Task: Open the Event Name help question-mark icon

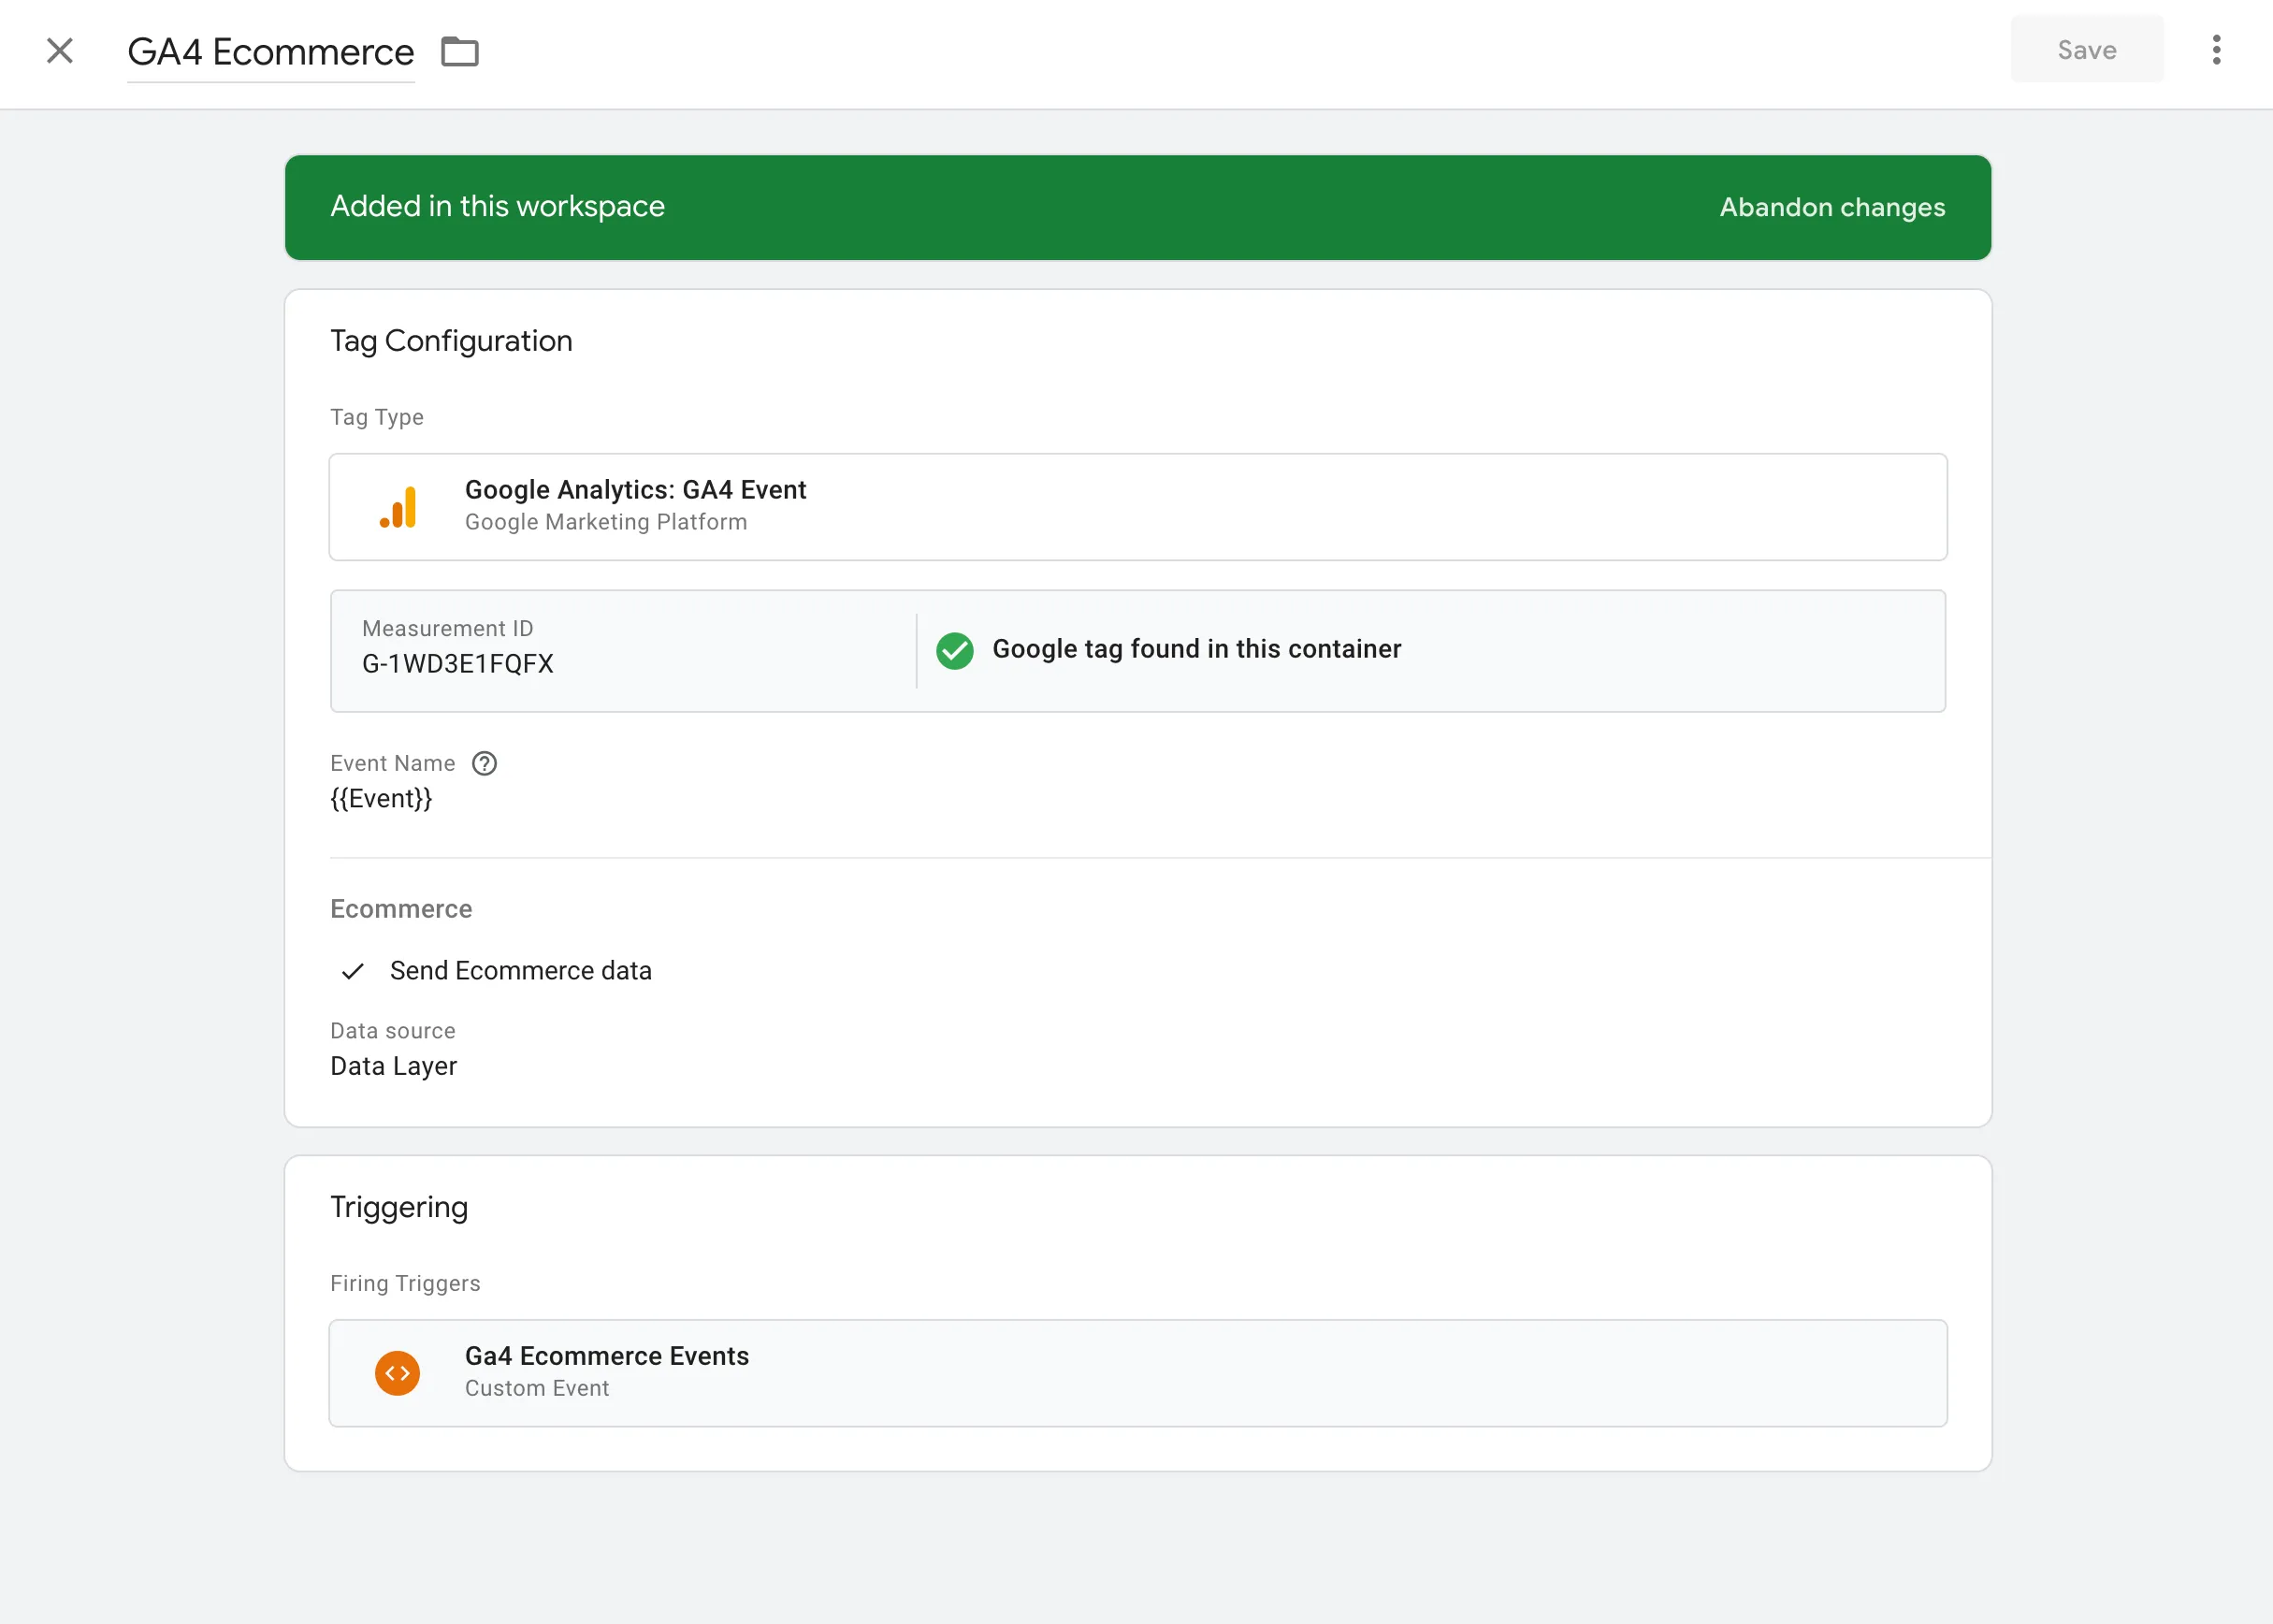Action: (485, 764)
